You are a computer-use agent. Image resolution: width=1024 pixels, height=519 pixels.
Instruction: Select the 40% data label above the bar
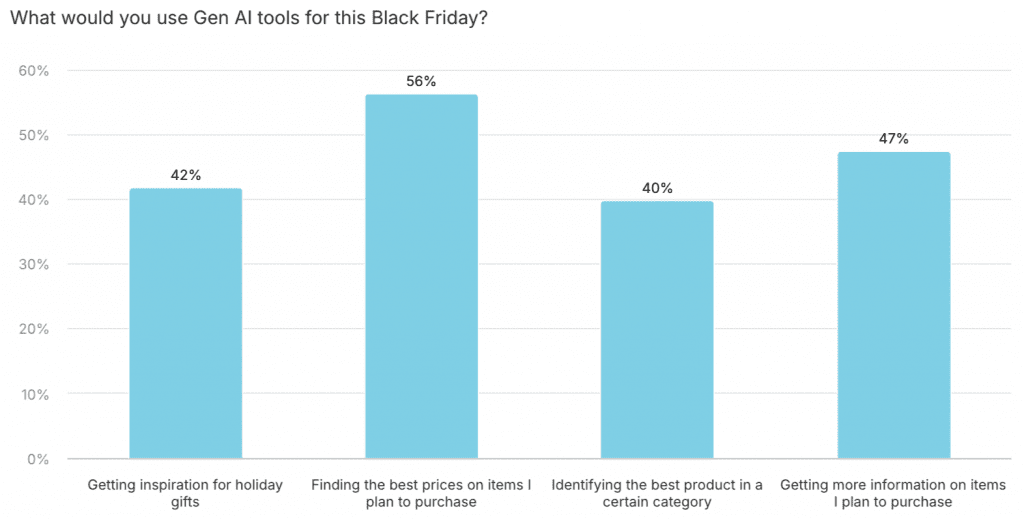coord(657,188)
